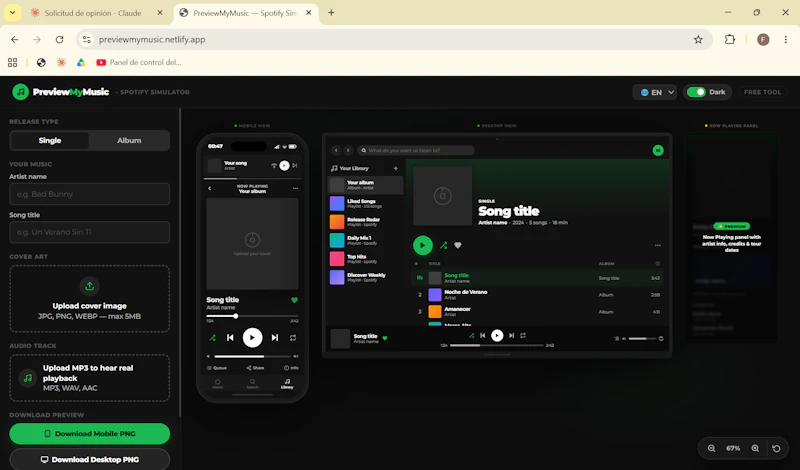Skip to previous track in mobile player
The image size is (800, 470).
coord(230,337)
